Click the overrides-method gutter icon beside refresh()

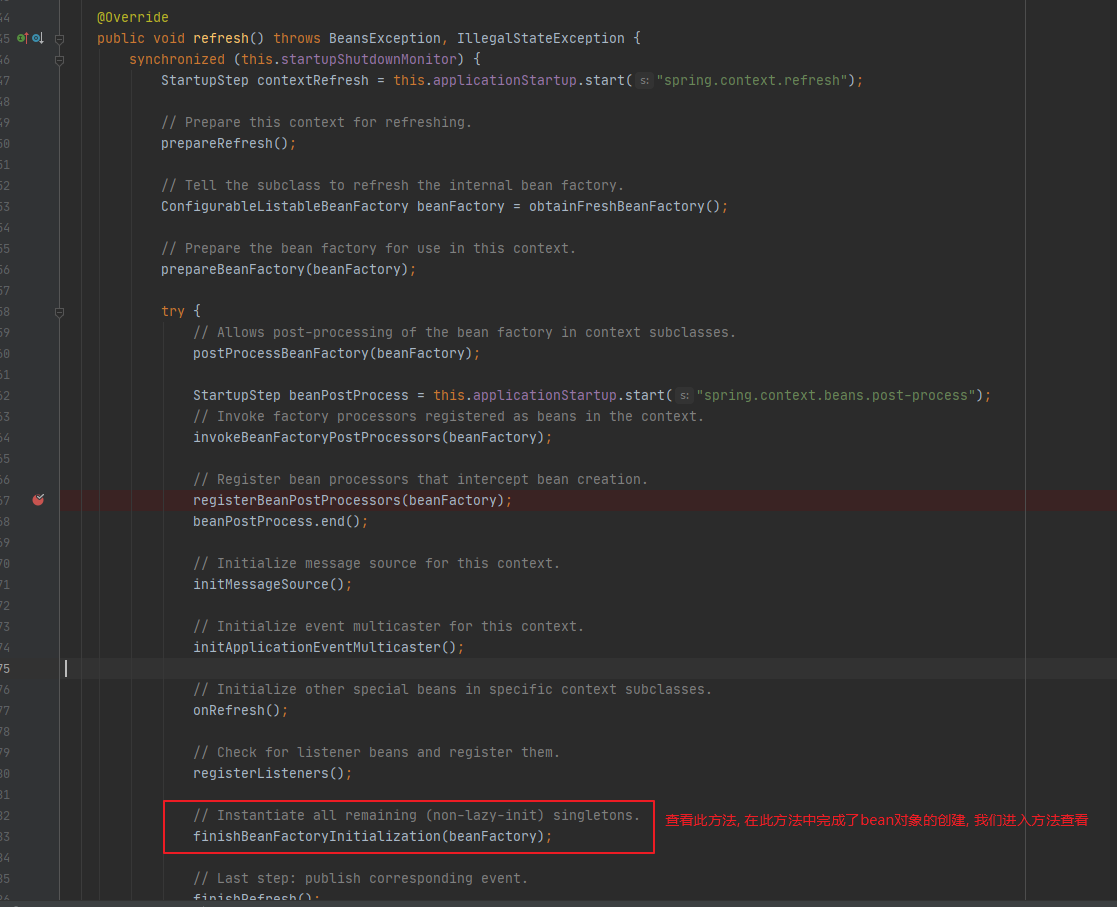coord(22,38)
